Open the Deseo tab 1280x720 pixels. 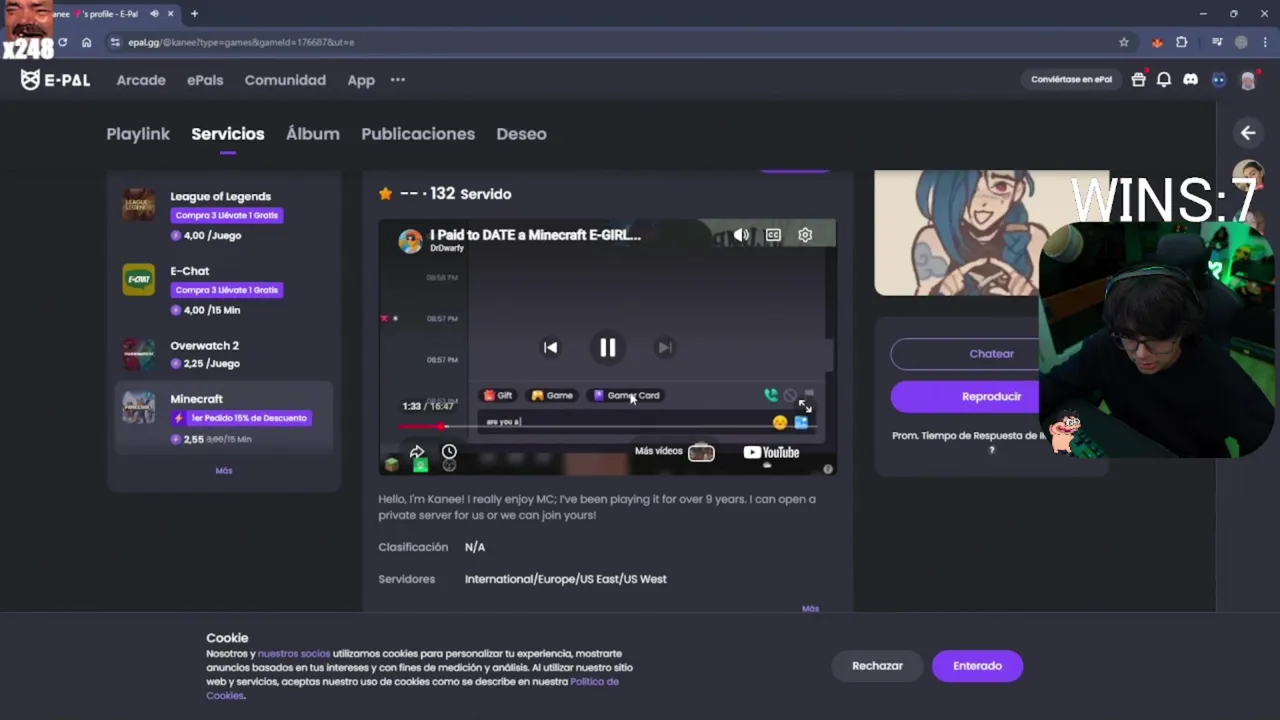521,134
